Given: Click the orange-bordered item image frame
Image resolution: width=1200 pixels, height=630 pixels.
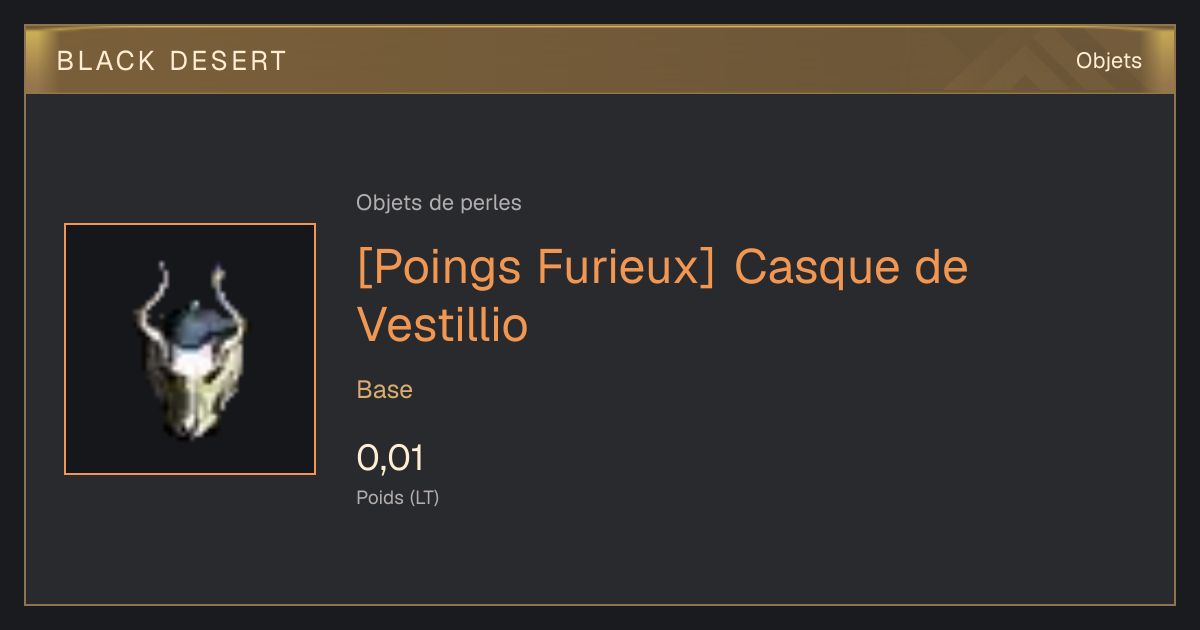Looking at the screenshot, I should pos(190,349).
